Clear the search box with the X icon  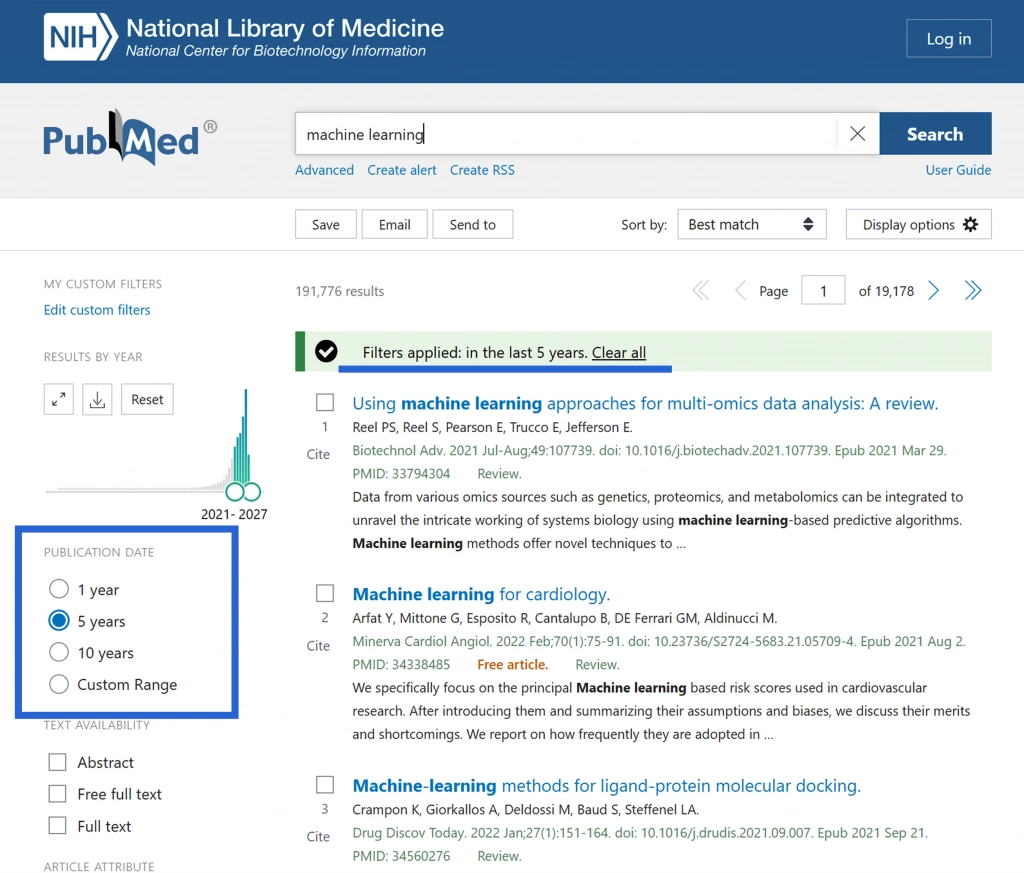[x=857, y=134]
